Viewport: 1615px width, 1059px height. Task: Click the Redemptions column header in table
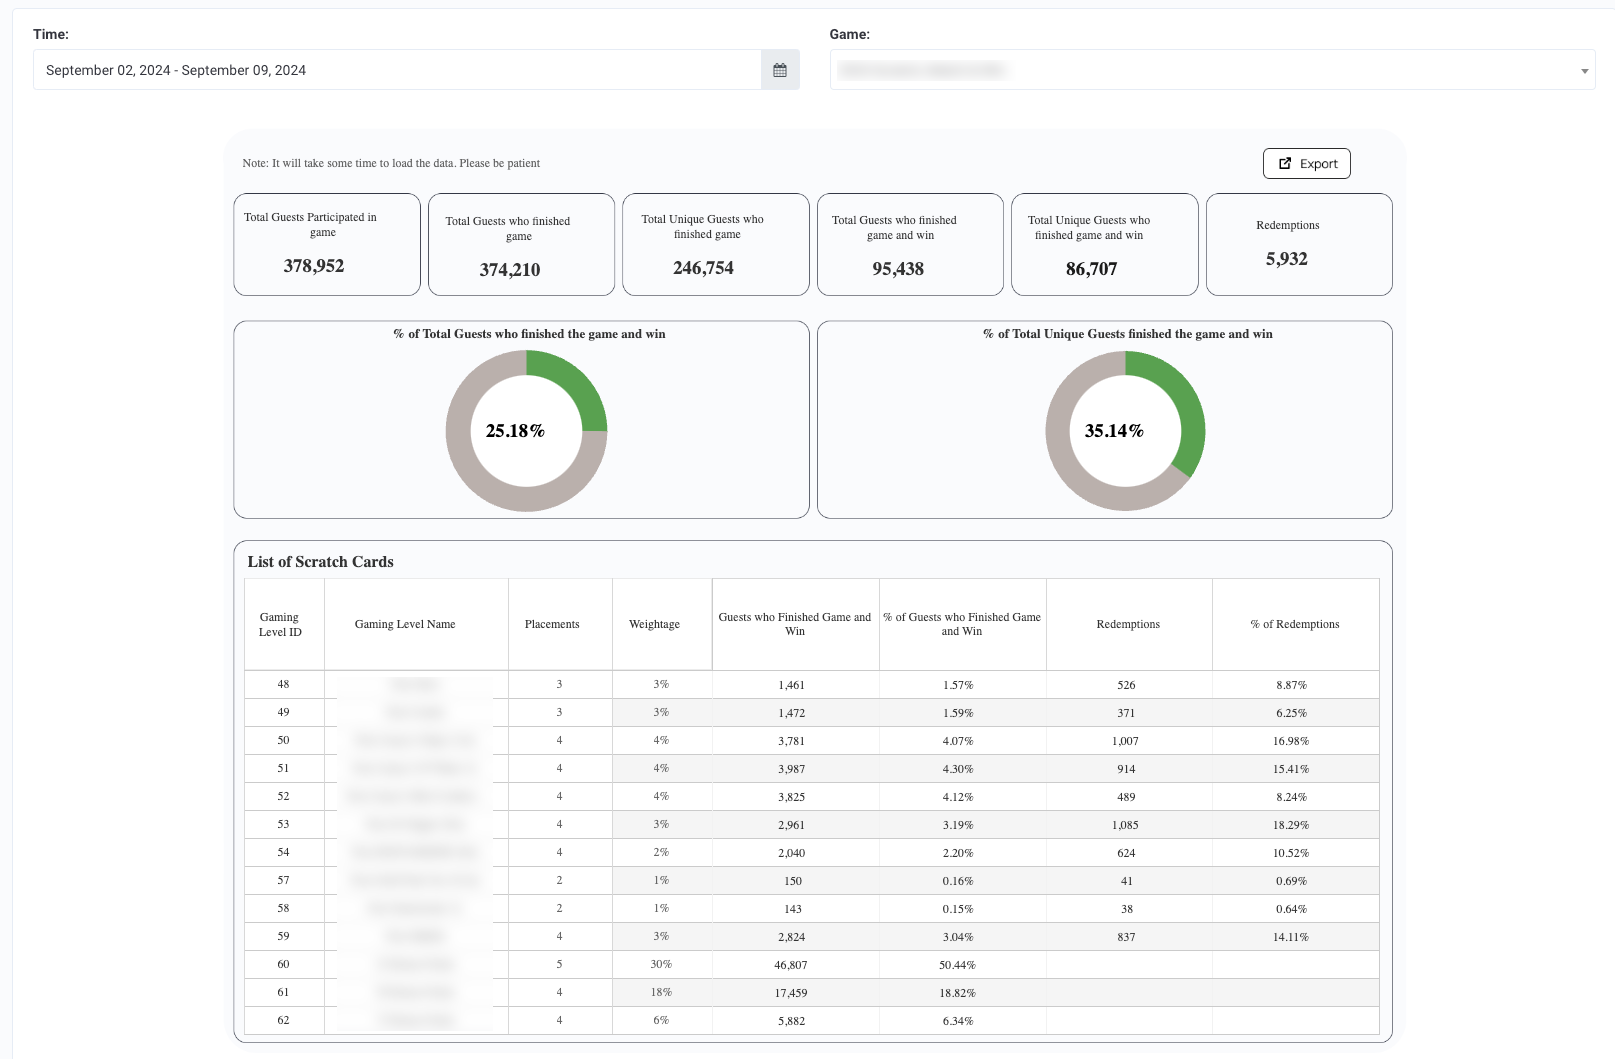pyautogui.click(x=1129, y=625)
